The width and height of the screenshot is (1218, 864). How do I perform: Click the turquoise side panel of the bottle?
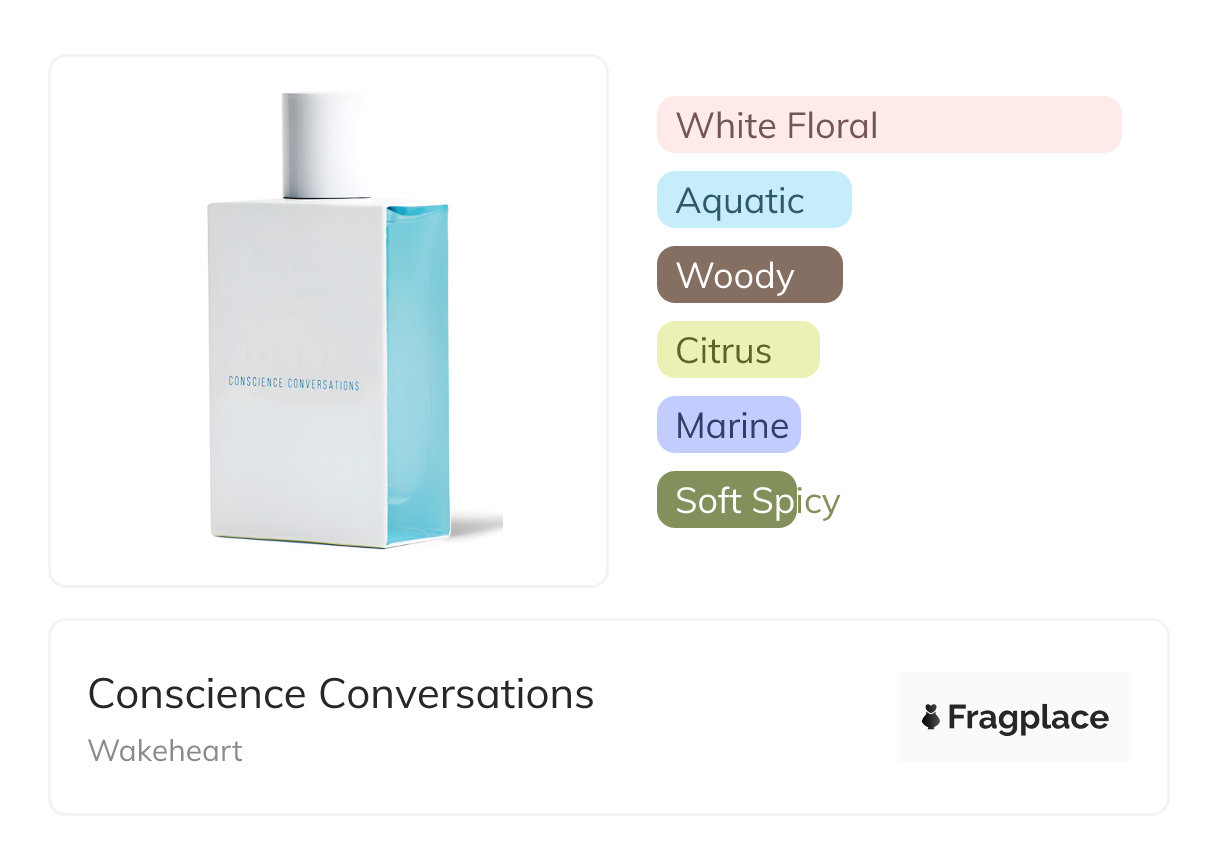coord(417,370)
